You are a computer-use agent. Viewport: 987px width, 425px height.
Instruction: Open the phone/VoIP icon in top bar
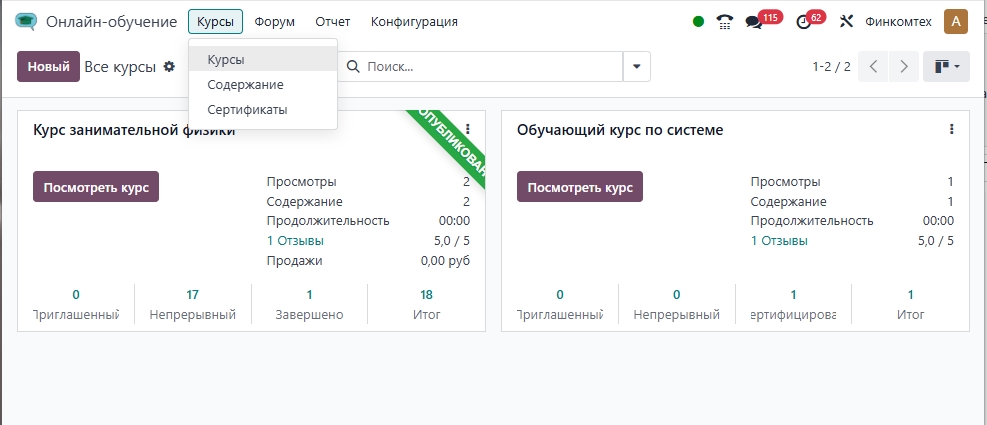point(725,21)
